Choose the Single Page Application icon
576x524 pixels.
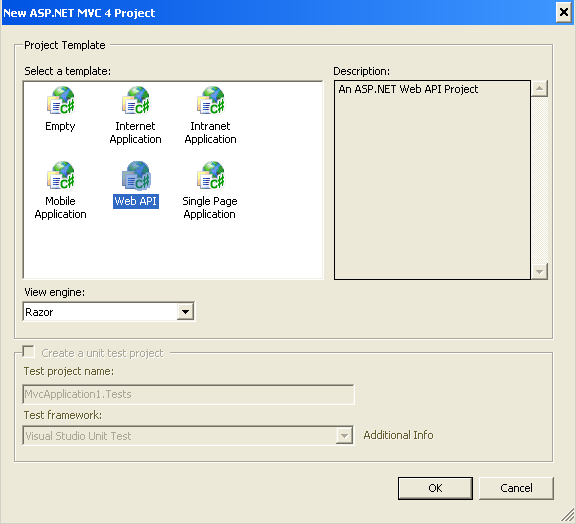tap(211, 175)
